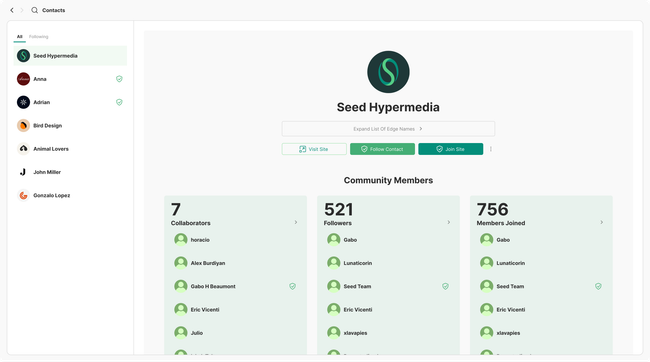
Task: Switch to the Following tab
Action: point(39,36)
